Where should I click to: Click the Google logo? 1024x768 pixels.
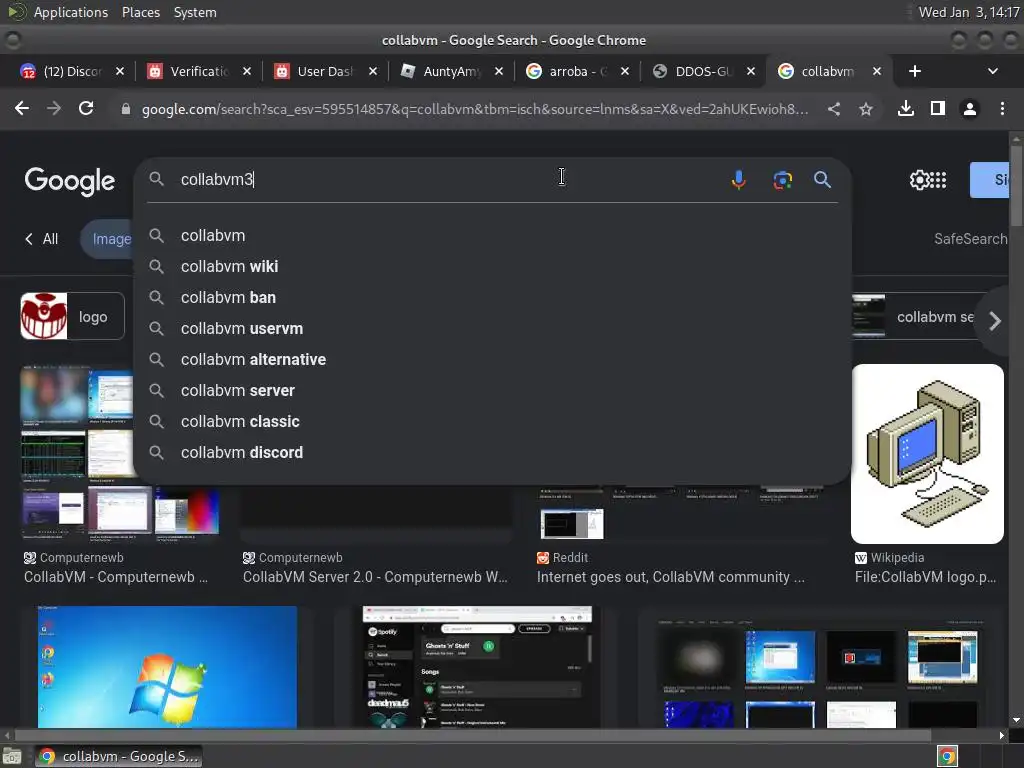point(70,181)
